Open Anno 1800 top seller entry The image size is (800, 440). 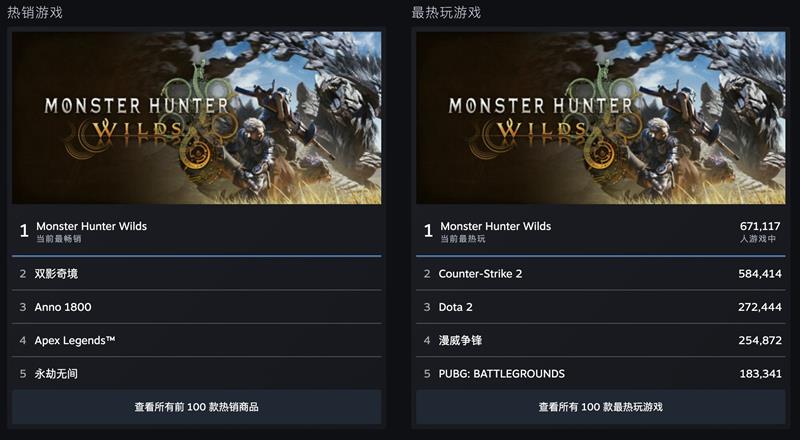click(196, 307)
